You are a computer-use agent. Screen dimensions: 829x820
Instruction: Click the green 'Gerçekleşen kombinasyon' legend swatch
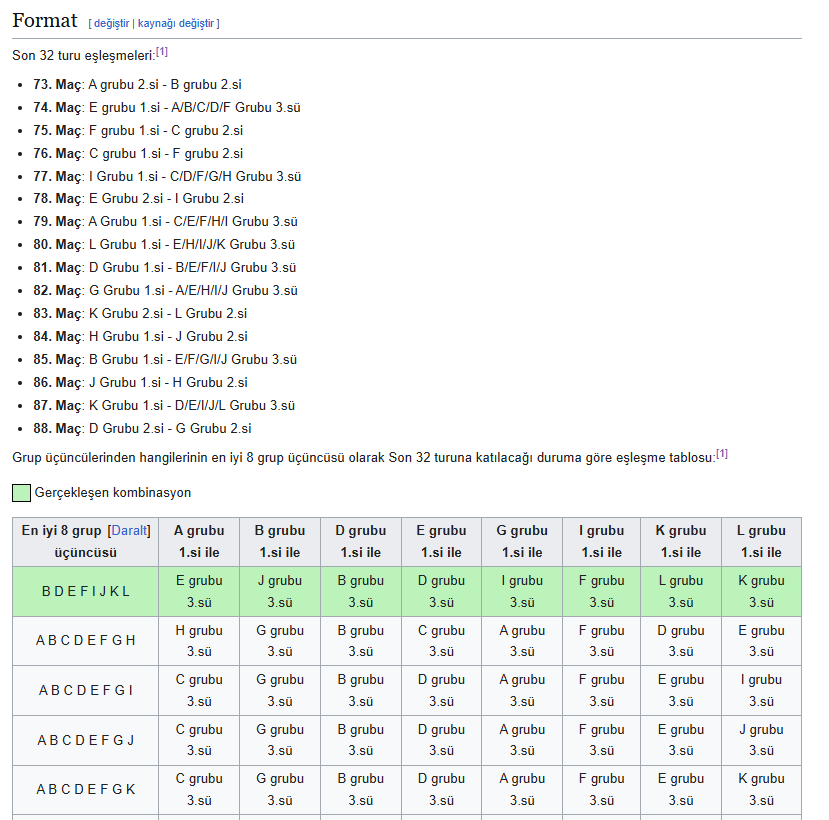point(21,493)
